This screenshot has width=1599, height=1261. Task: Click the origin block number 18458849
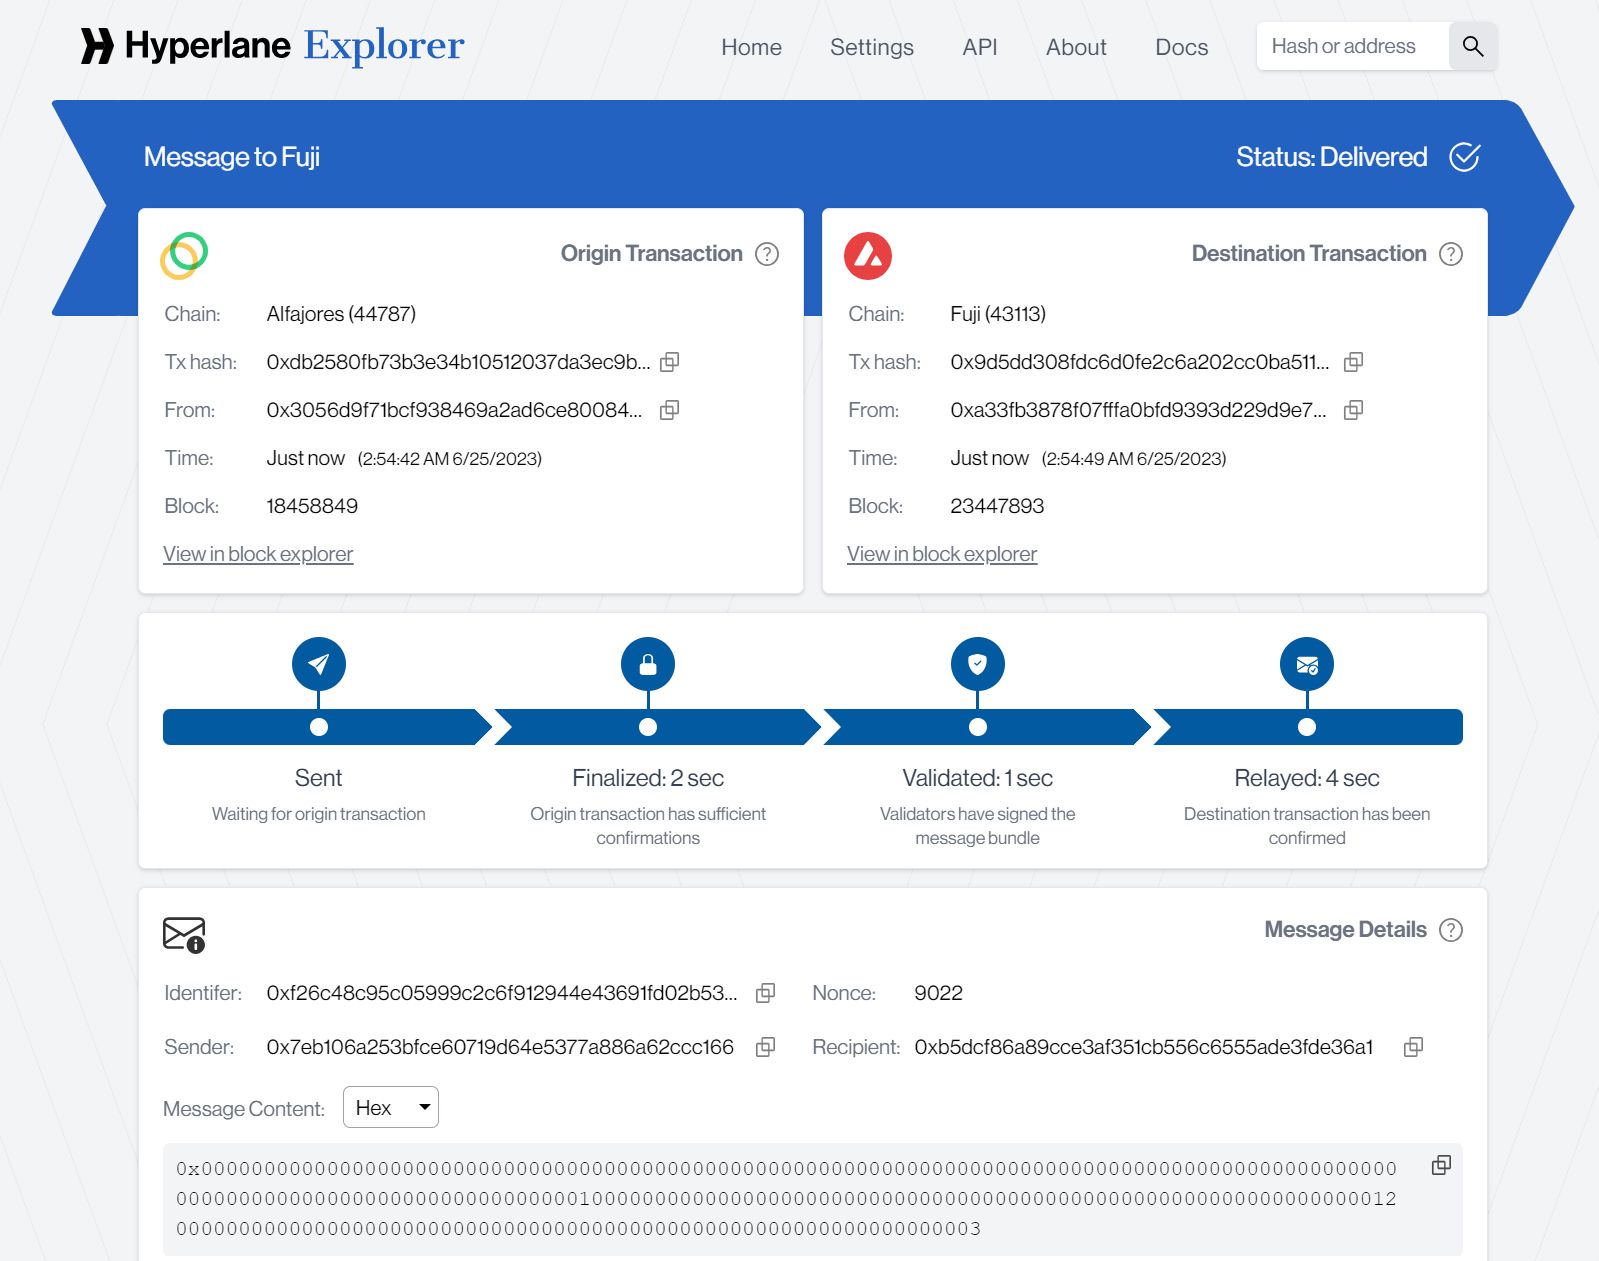[312, 506]
